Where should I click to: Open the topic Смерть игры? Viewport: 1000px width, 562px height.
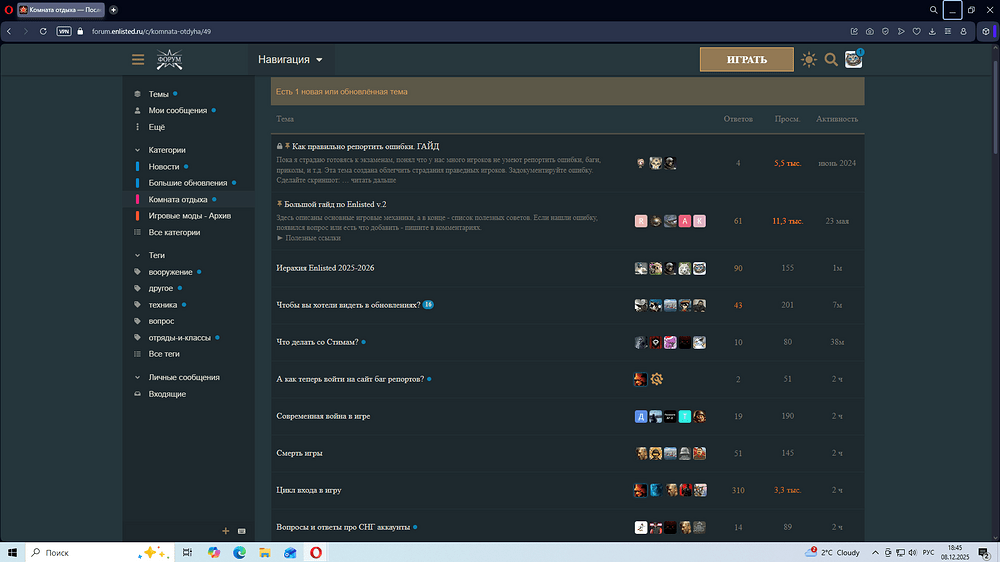point(299,453)
